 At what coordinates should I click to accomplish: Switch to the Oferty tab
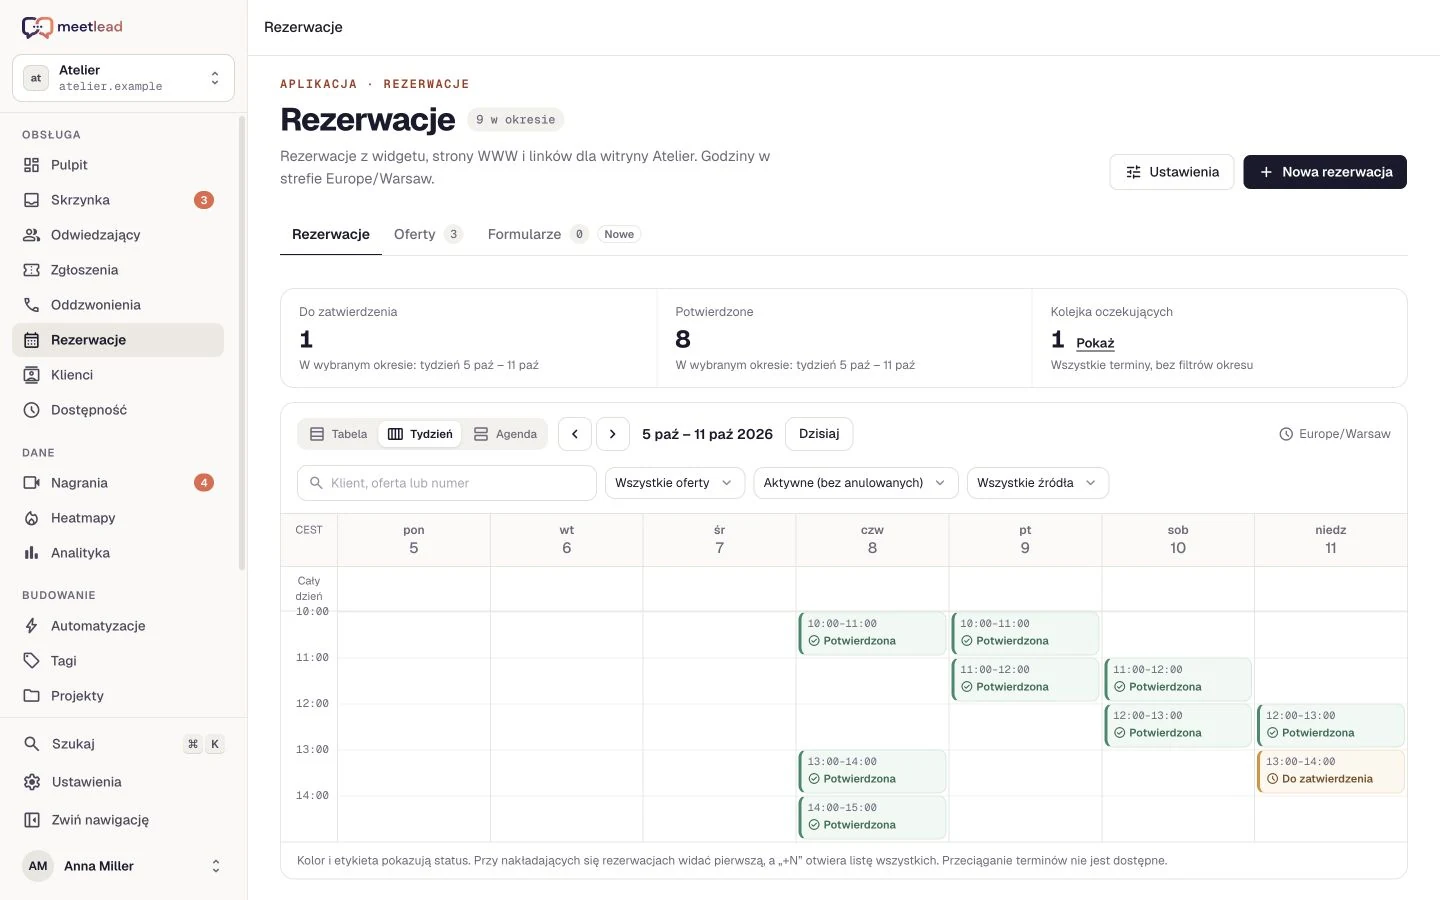point(427,234)
